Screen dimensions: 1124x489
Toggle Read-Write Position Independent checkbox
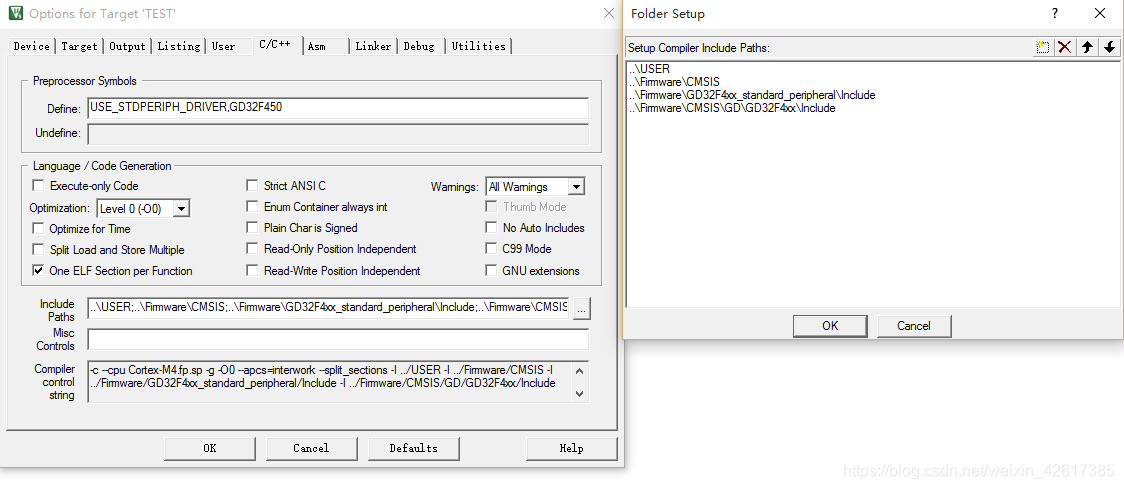coord(252,270)
